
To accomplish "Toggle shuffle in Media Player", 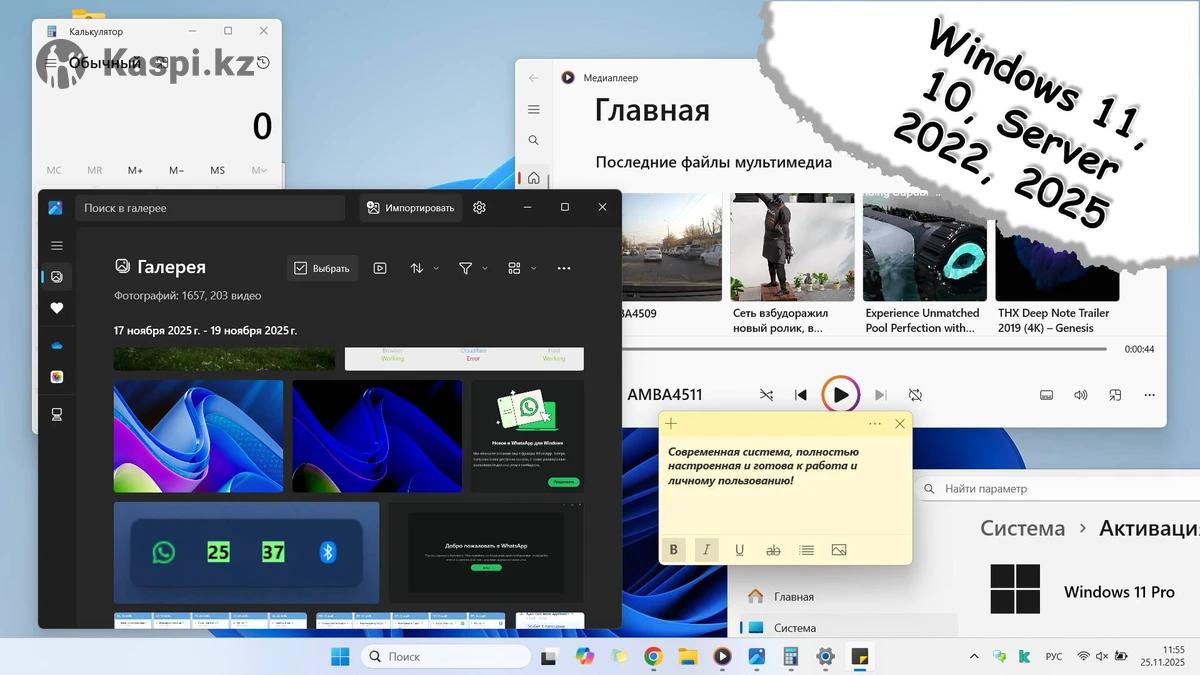I will click(766, 395).
